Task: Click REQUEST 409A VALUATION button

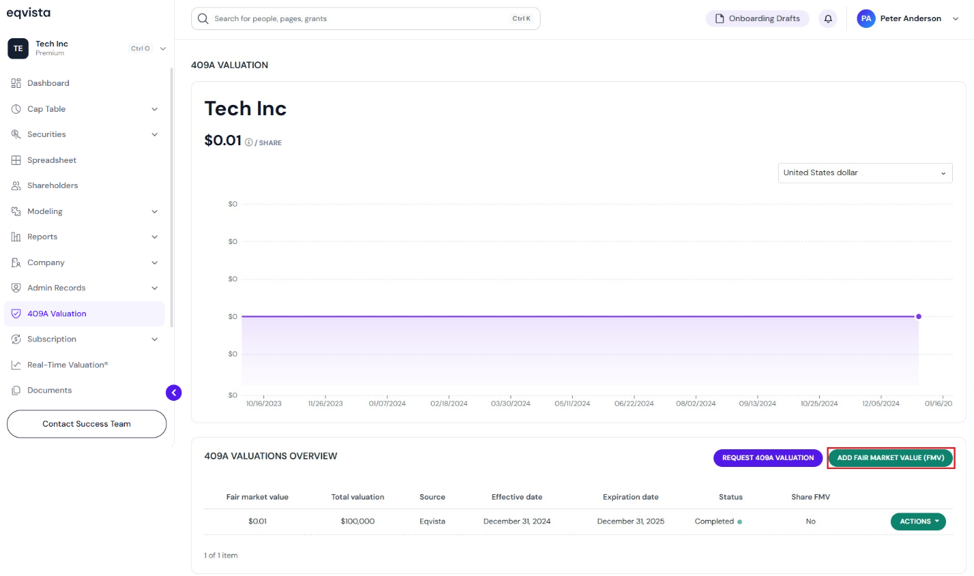Action: click(x=768, y=458)
